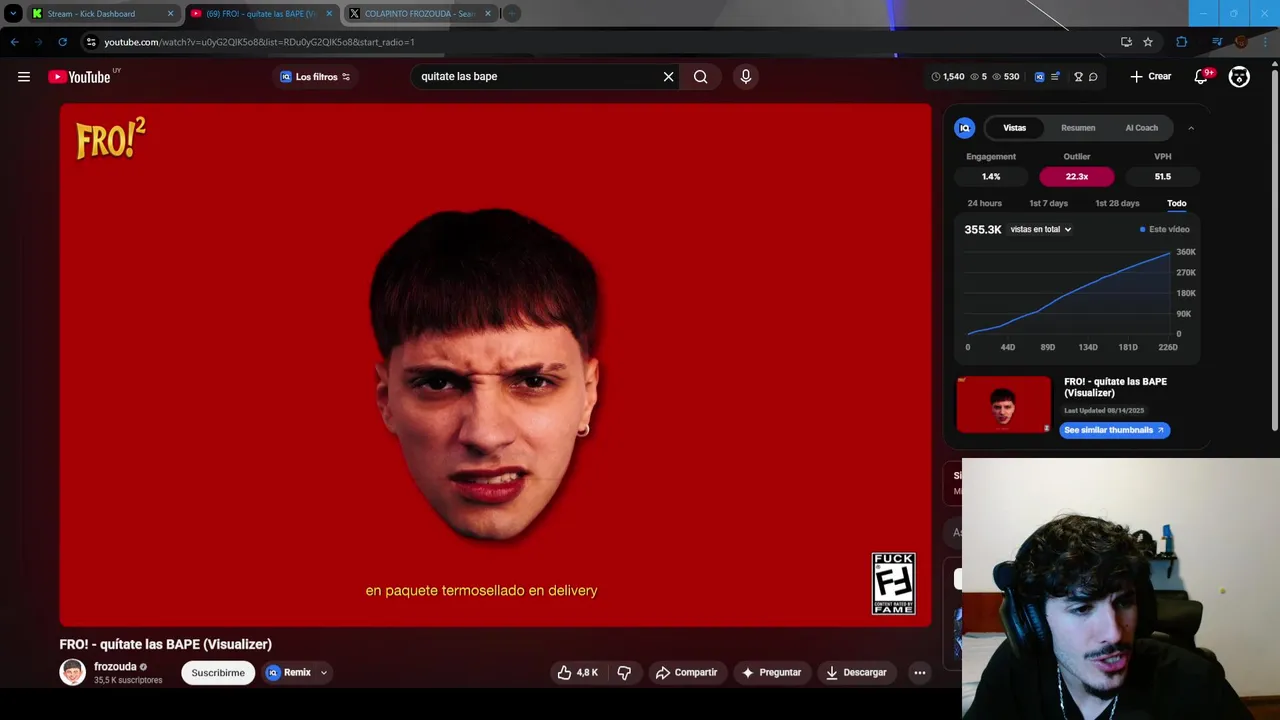Open the browser extensions puzzle icon
This screenshot has height=720, width=1280.
[1182, 42]
